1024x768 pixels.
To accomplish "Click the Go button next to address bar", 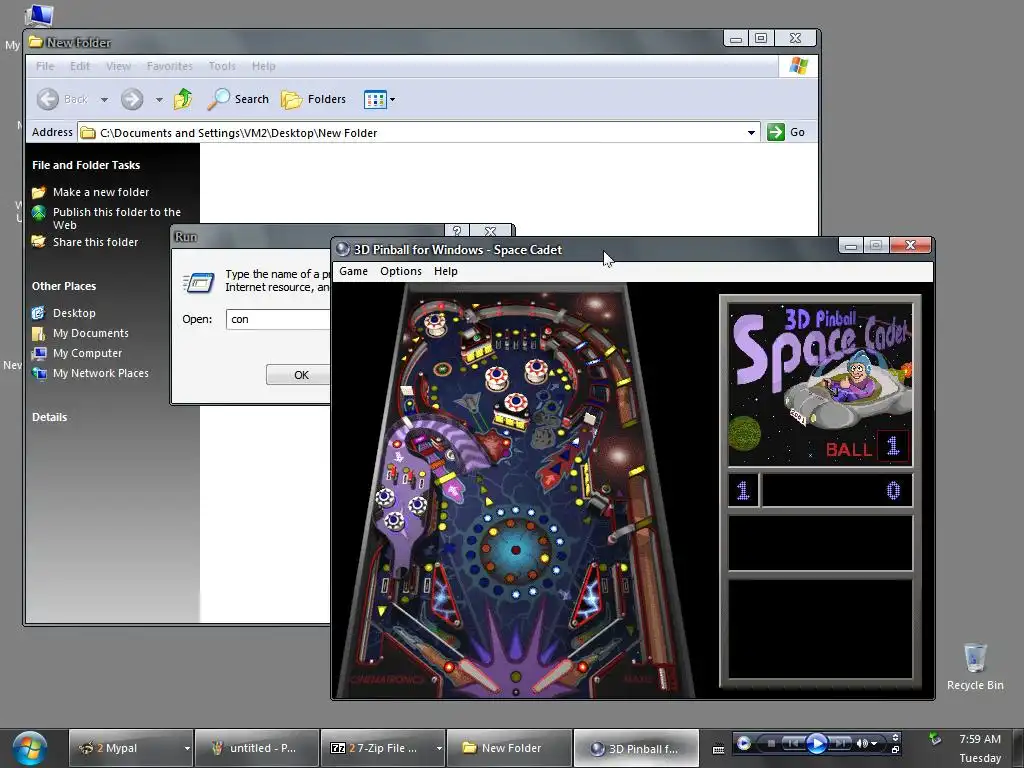I will coord(786,132).
